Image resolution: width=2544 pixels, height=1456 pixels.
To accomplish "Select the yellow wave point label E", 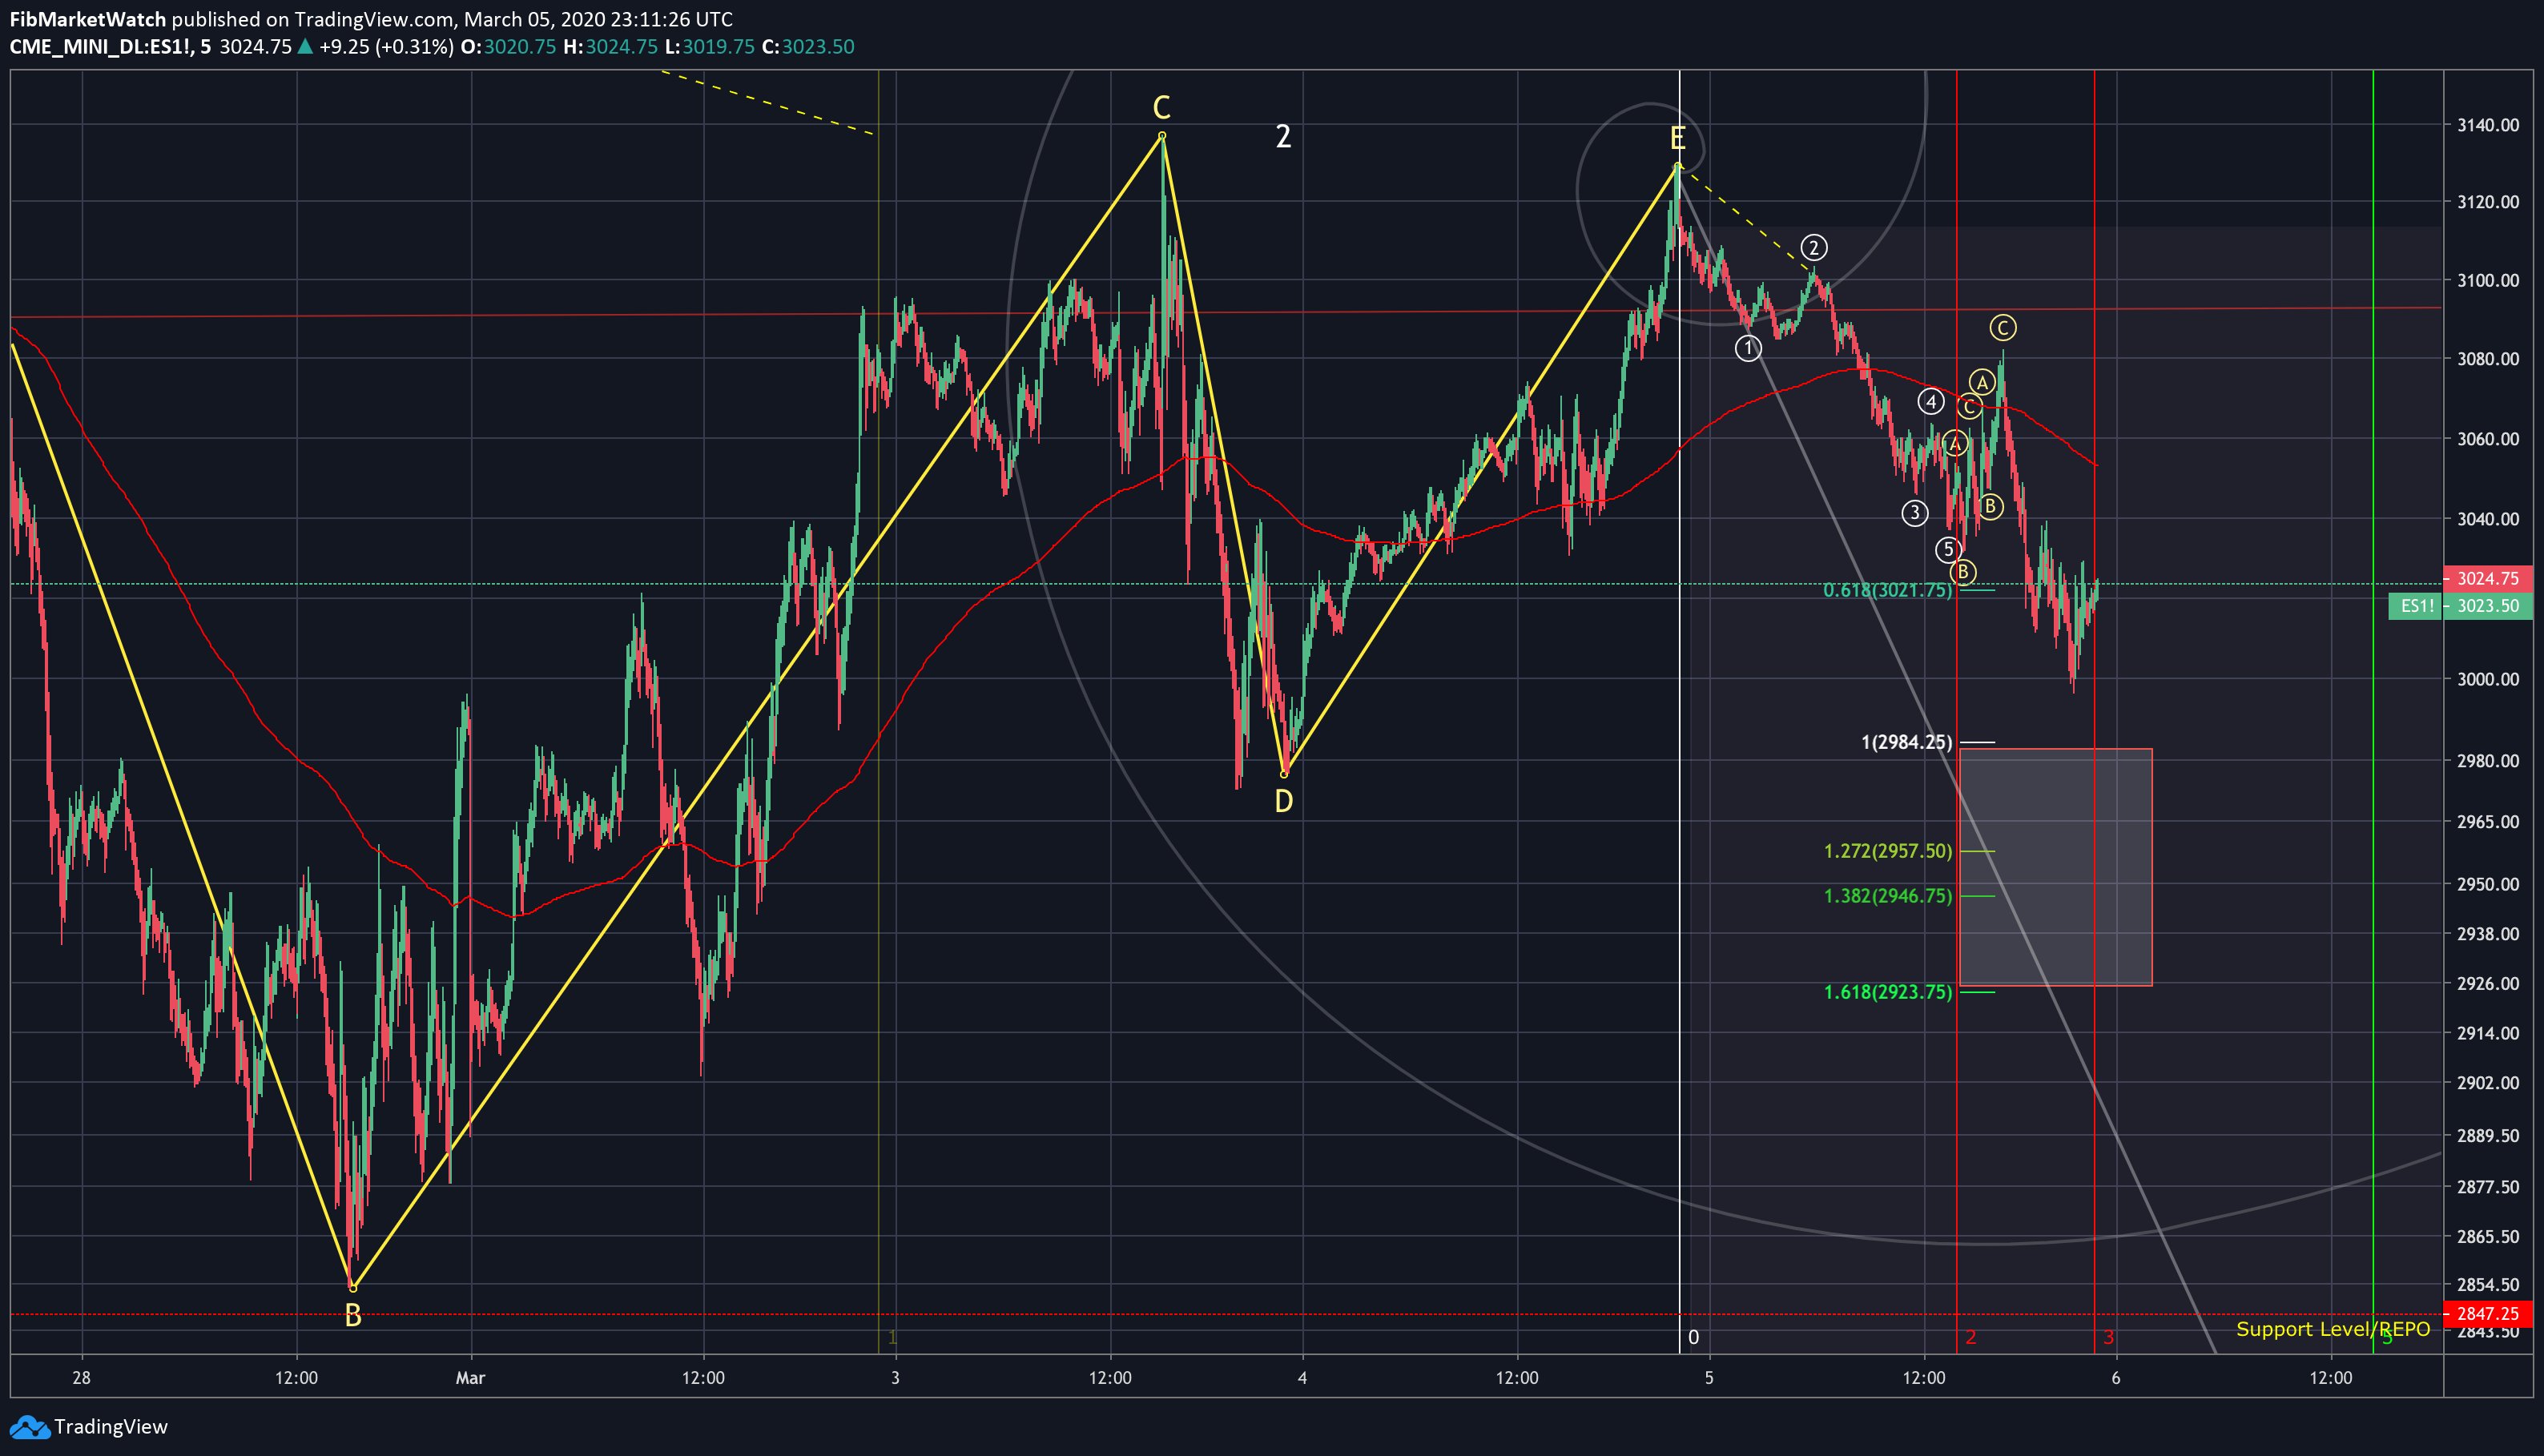I will tap(1678, 139).
